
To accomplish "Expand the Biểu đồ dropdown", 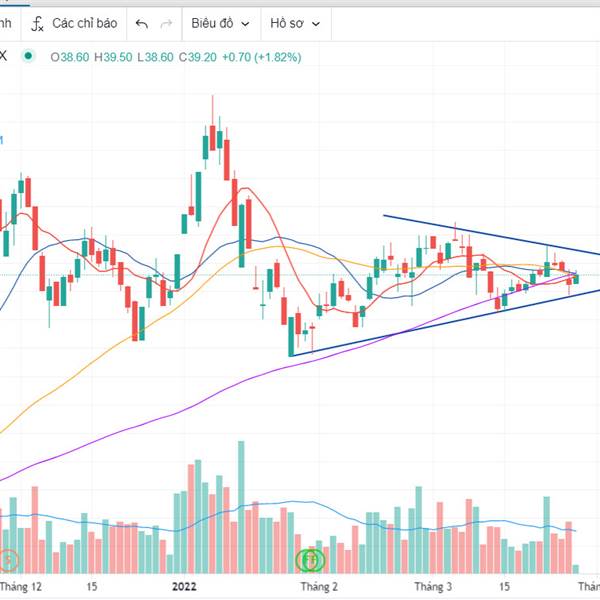I will tap(220, 24).
